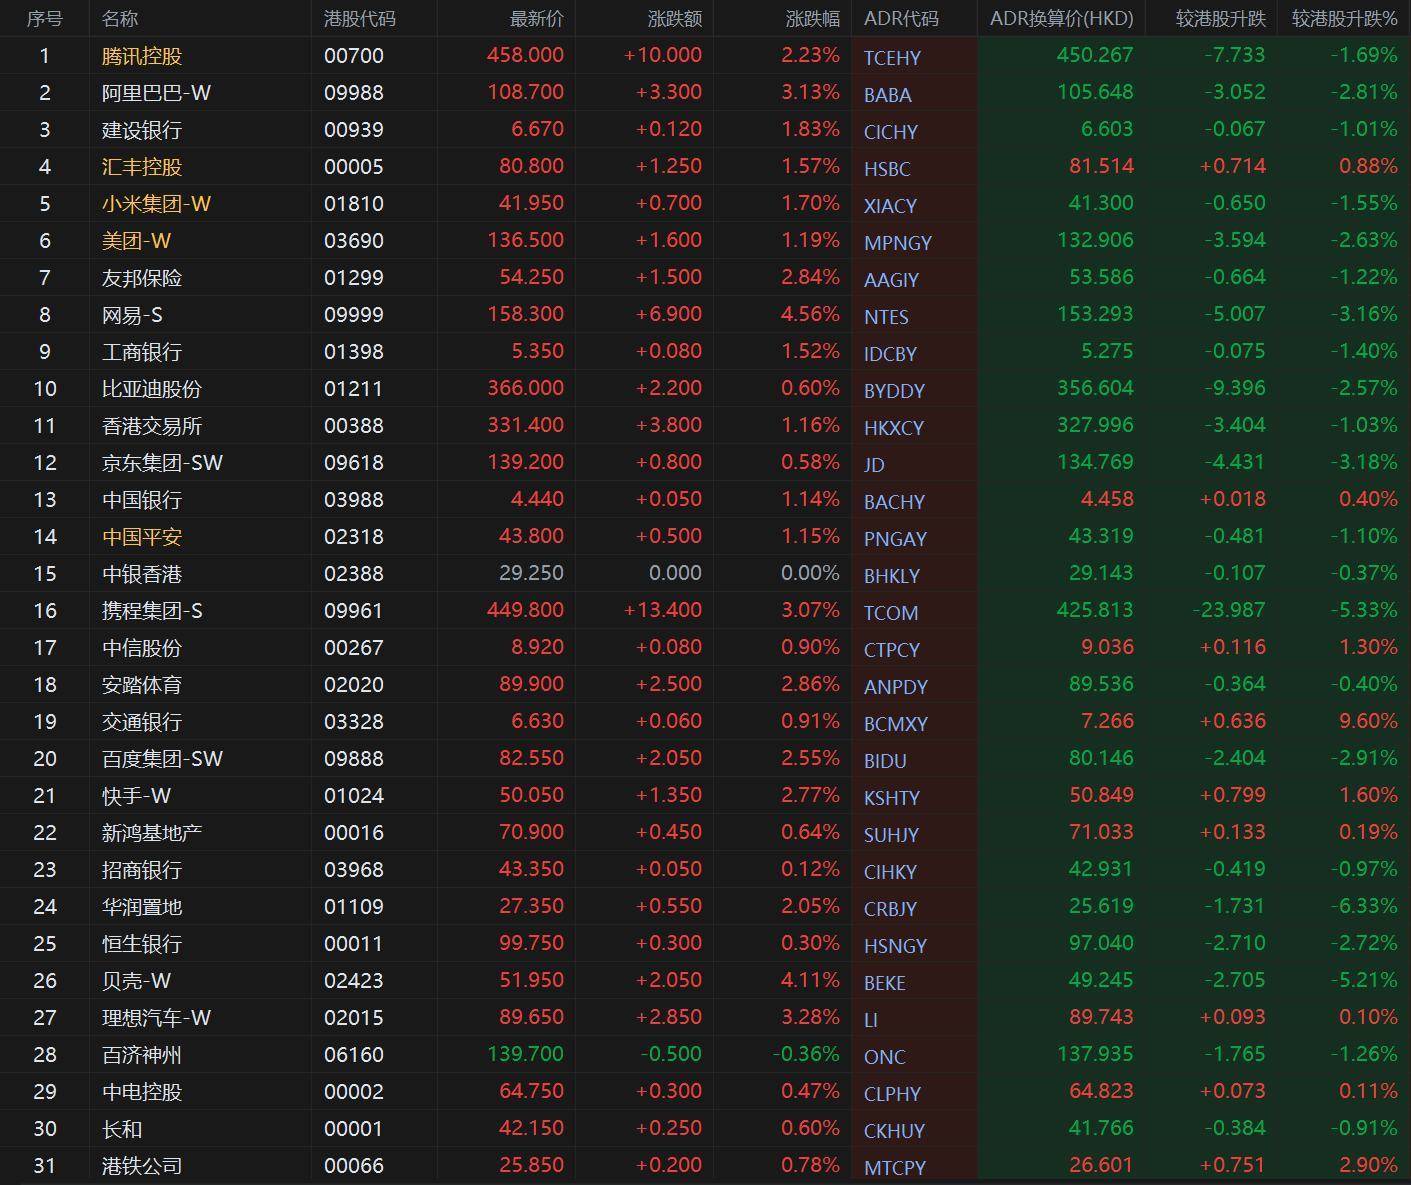The height and width of the screenshot is (1185, 1411).
Task: Sort by the 较港股升跌 column header
Action: pos(1221,19)
